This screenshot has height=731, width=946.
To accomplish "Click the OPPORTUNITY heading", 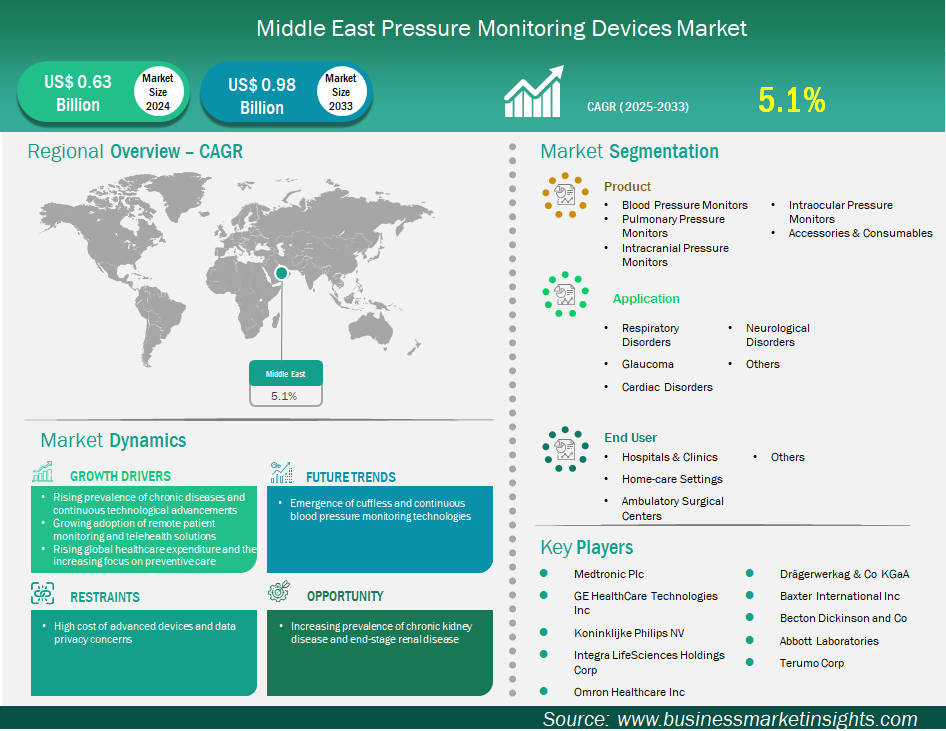I will tap(345, 596).
